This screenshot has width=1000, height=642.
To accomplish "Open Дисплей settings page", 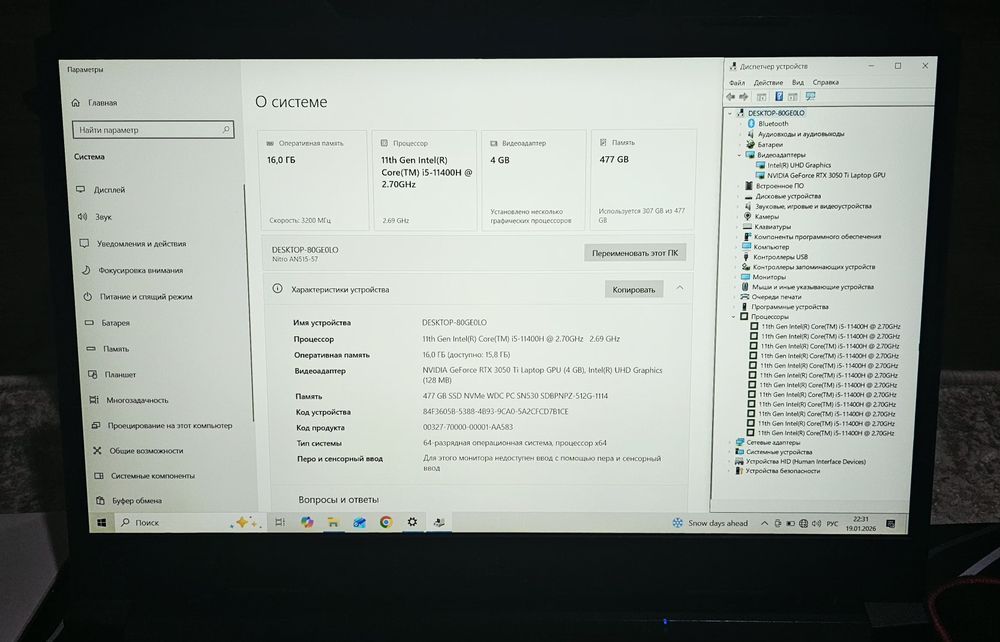I will pyautogui.click(x=101, y=190).
